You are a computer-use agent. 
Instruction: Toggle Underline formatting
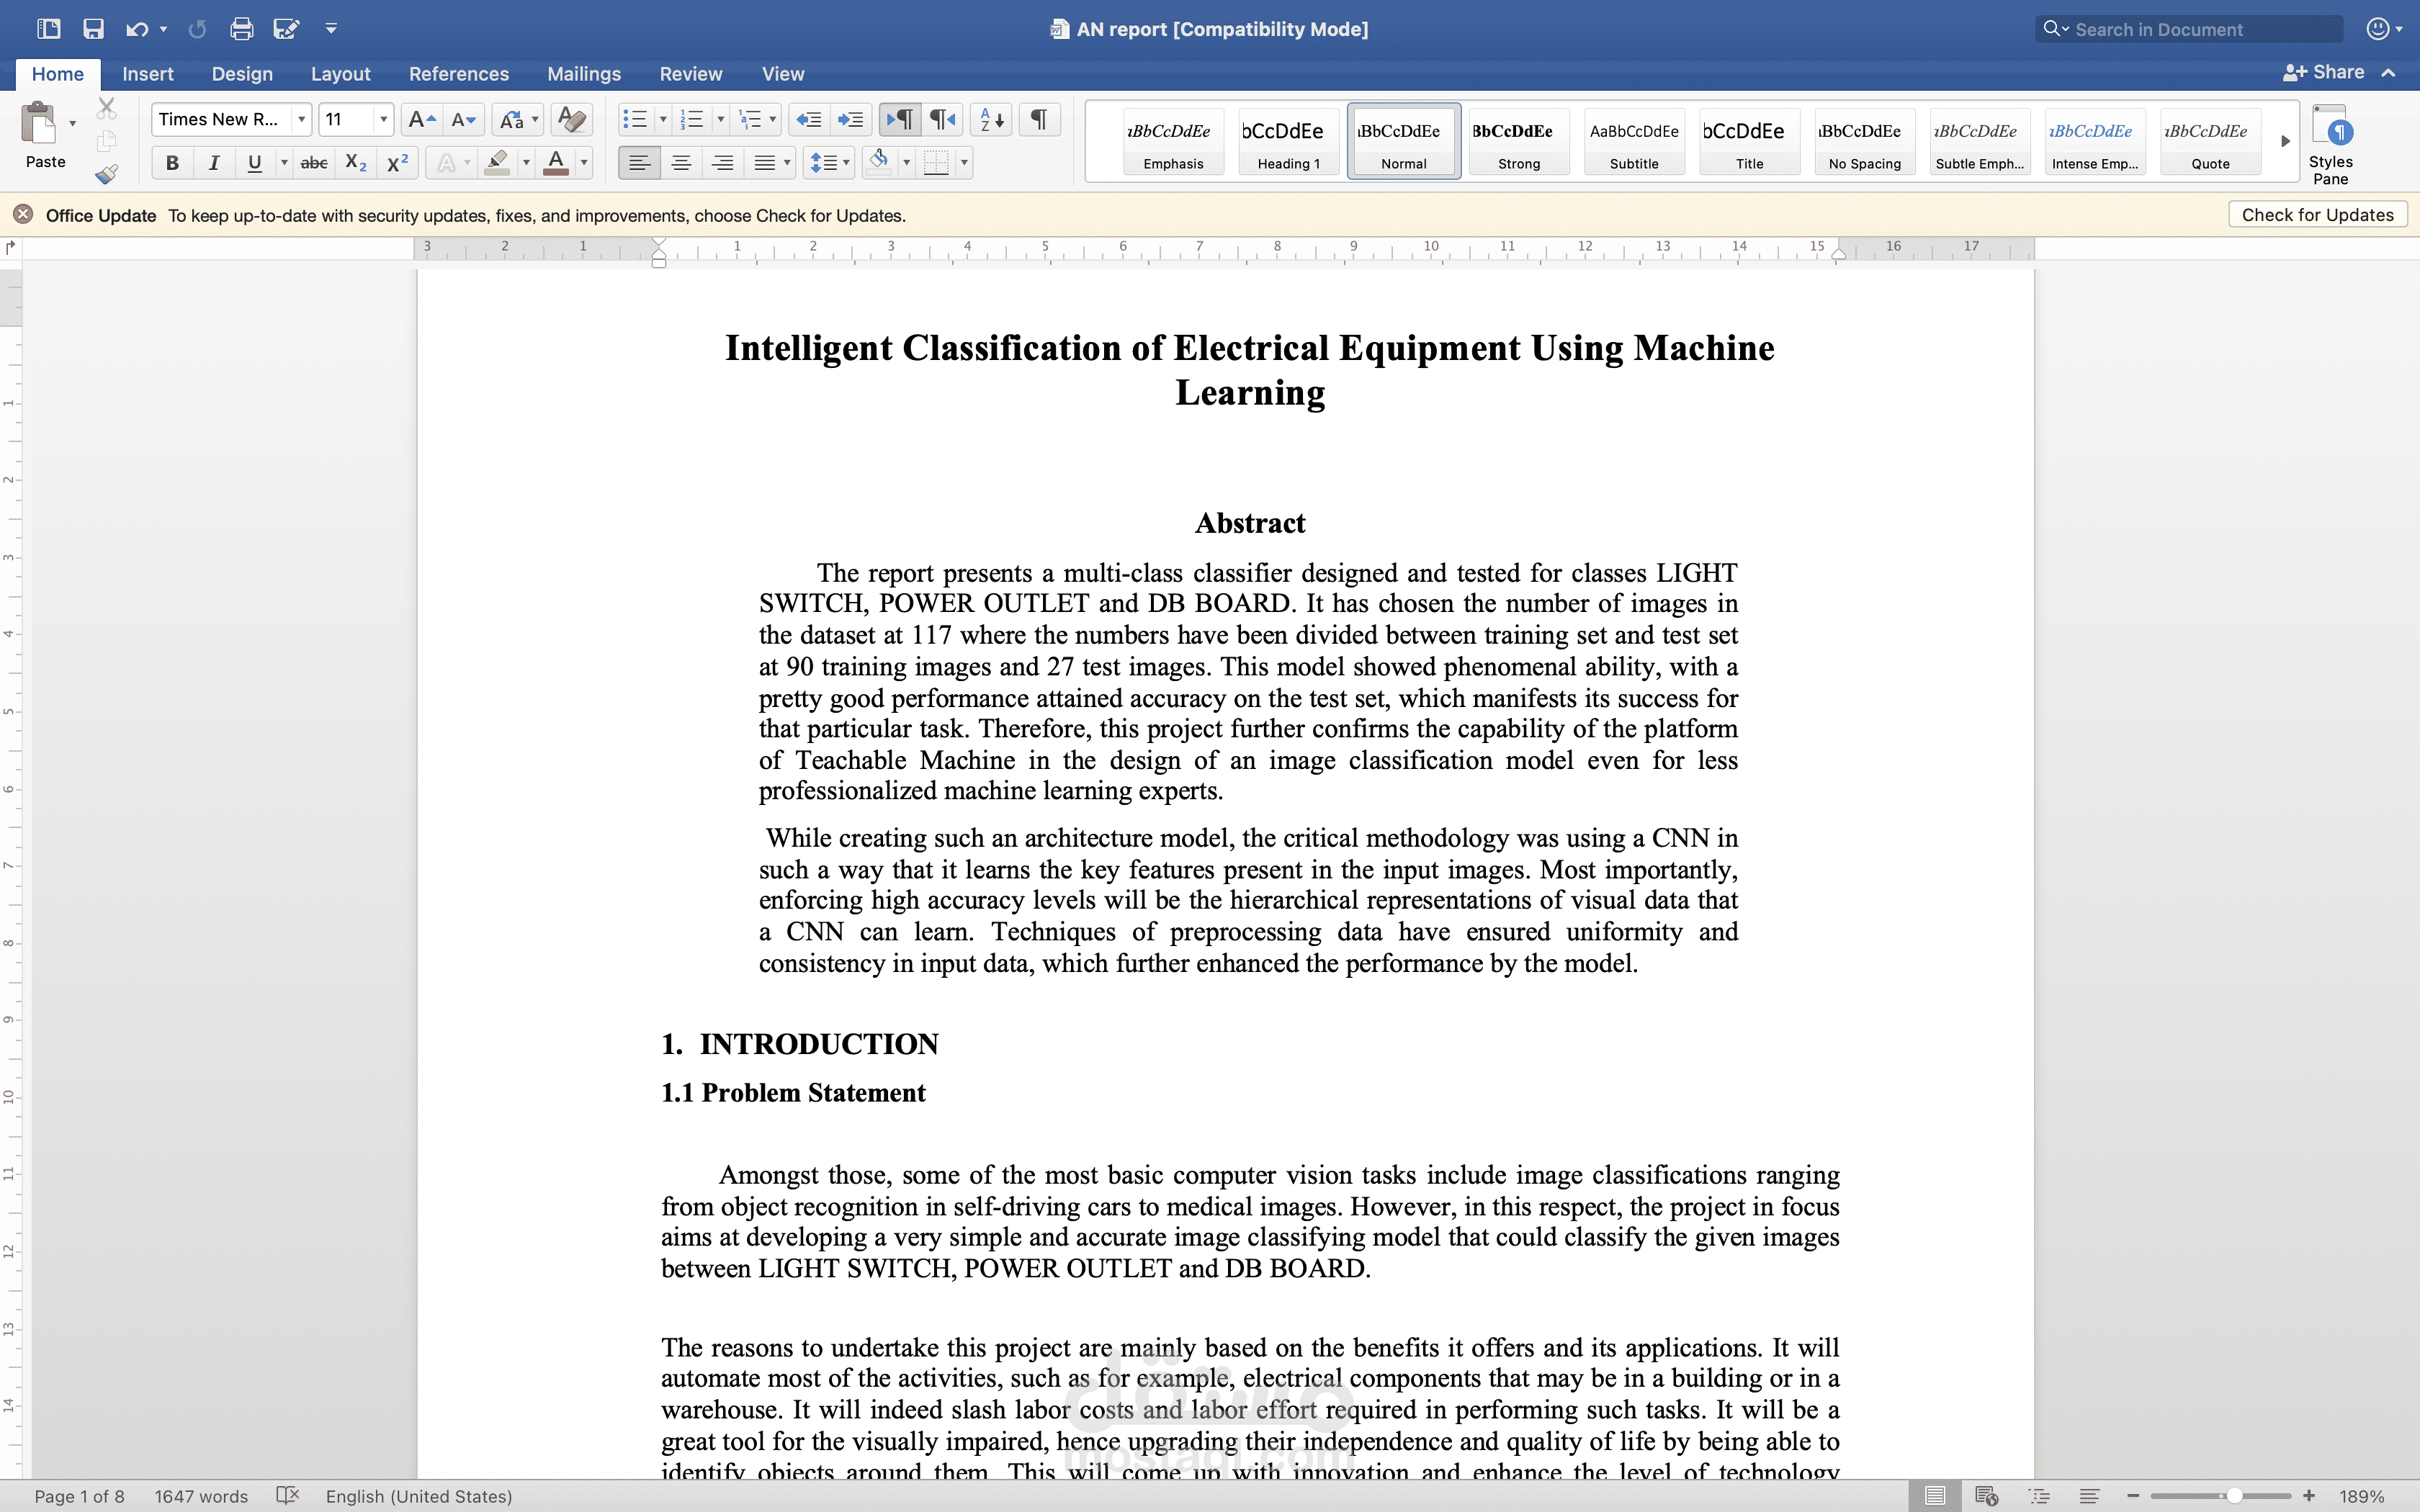(x=254, y=163)
